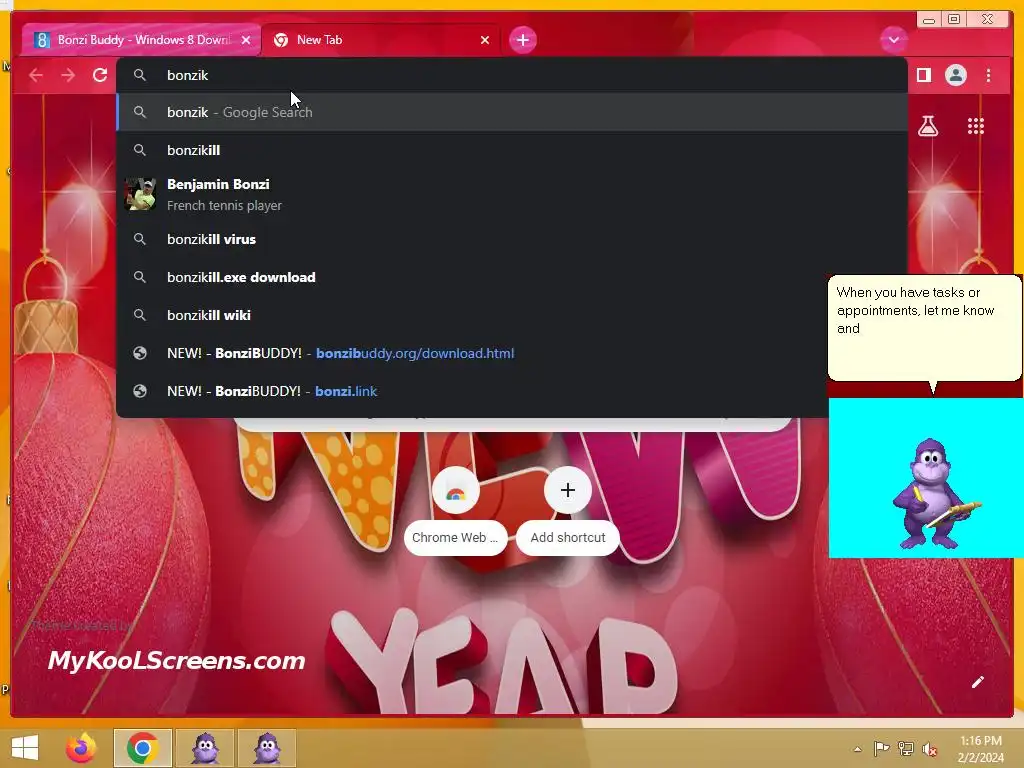This screenshot has height=768, width=1024.
Task: Open the Google apps grid
Action: pos(976,126)
